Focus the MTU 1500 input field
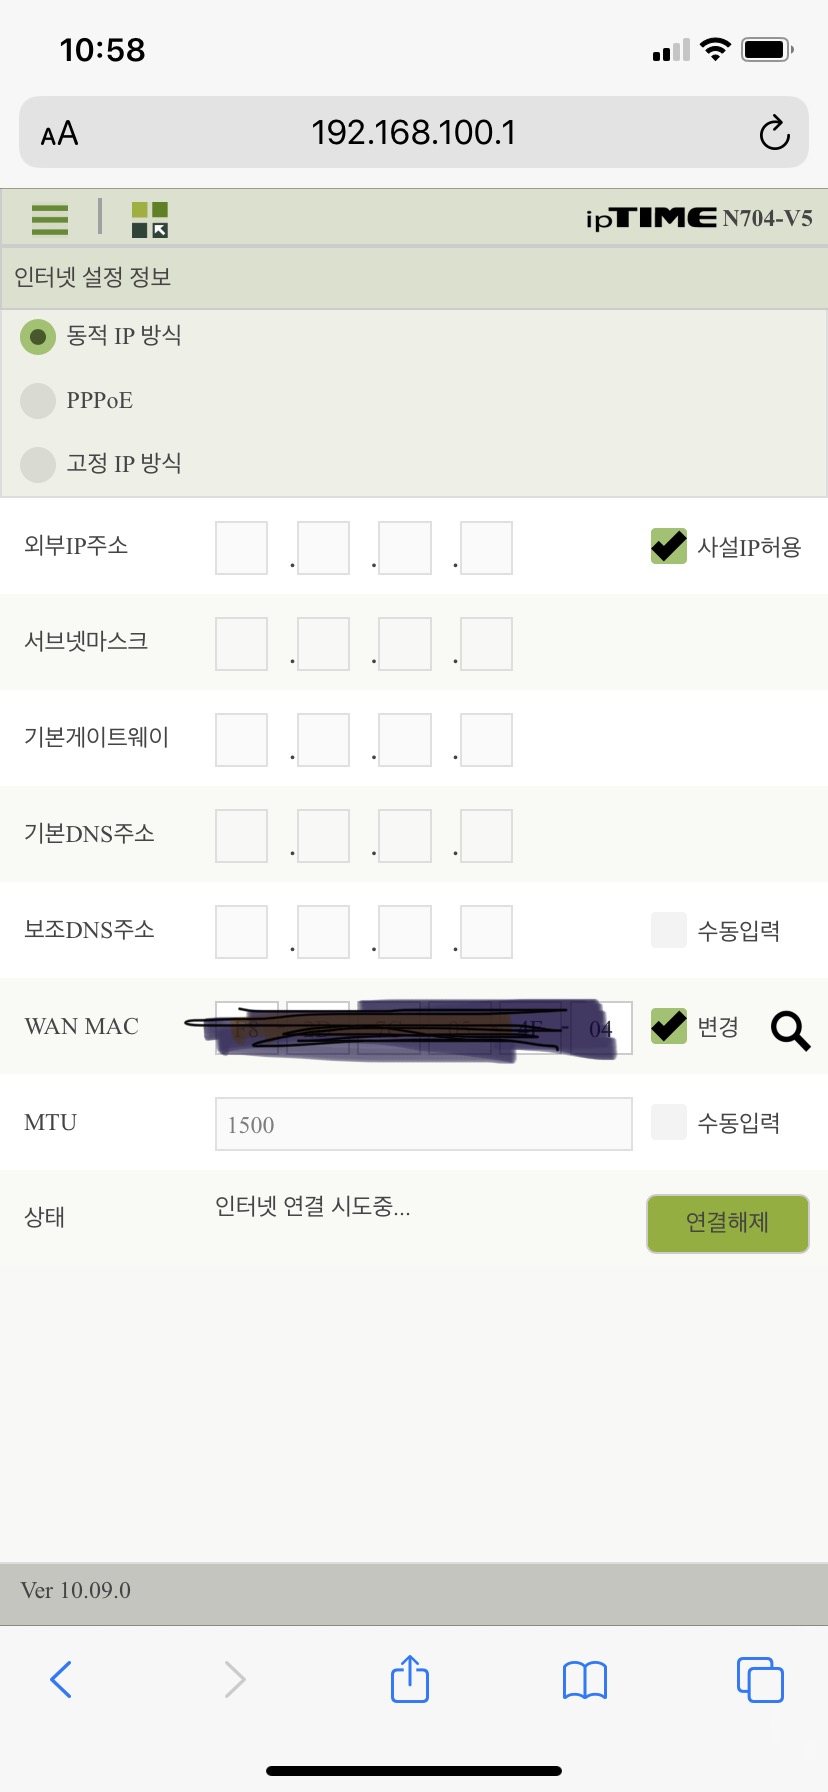Viewport: 828px width, 1792px height. point(424,1124)
